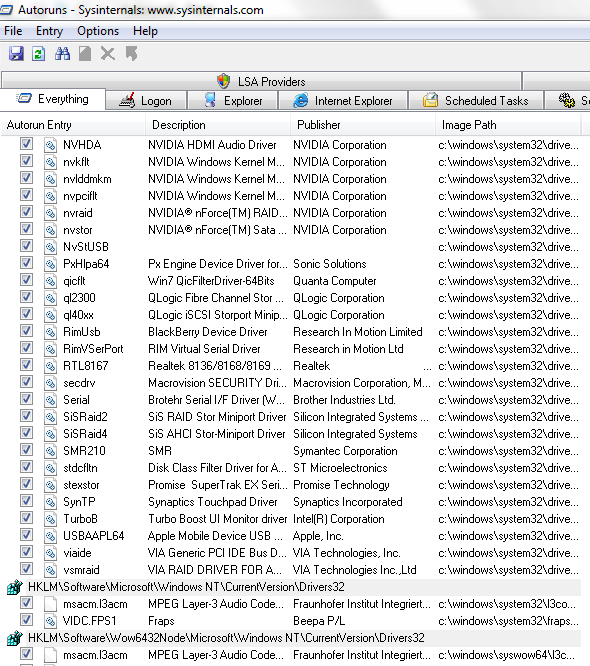Sort by the Autorun Entry column header
Screen dimensions: 590x666
73,125
